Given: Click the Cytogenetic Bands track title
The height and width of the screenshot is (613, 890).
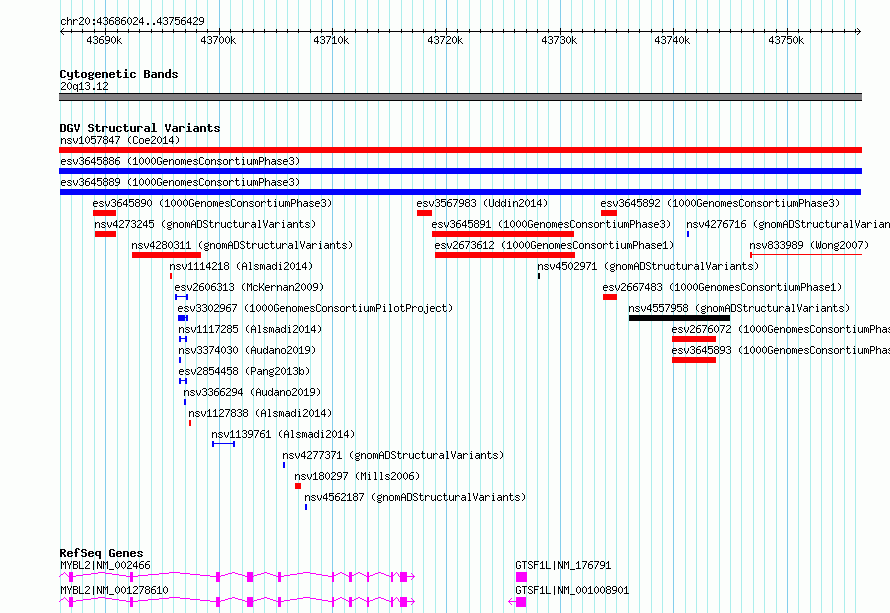Looking at the screenshot, I should (x=119, y=74).
